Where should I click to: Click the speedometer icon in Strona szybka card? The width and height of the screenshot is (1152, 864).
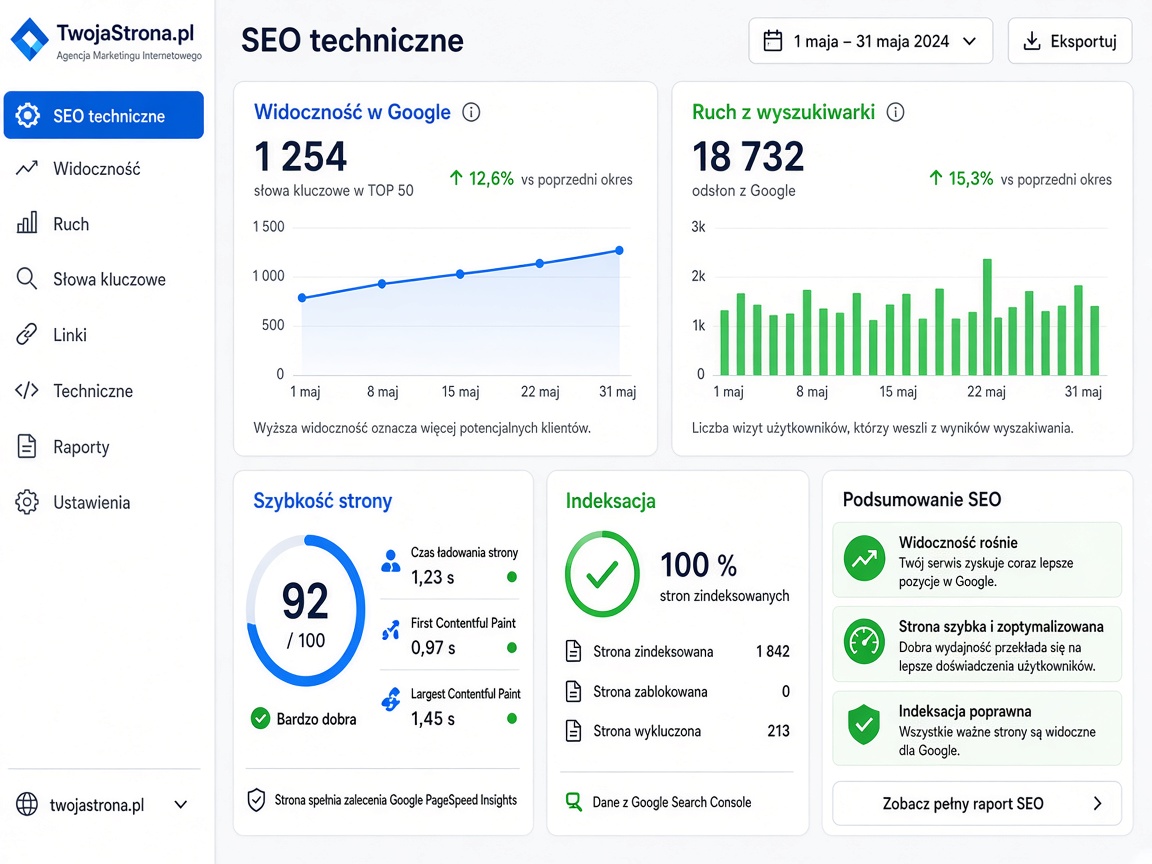[x=864, y=643]
